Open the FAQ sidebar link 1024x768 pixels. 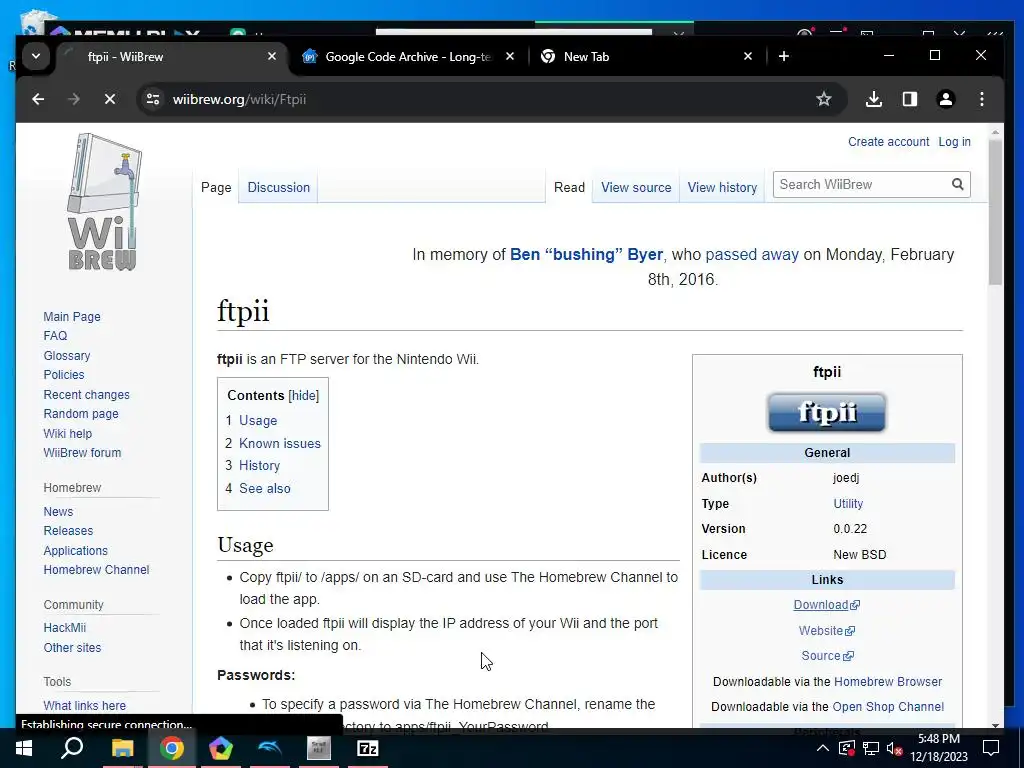(x=55, y=336)
